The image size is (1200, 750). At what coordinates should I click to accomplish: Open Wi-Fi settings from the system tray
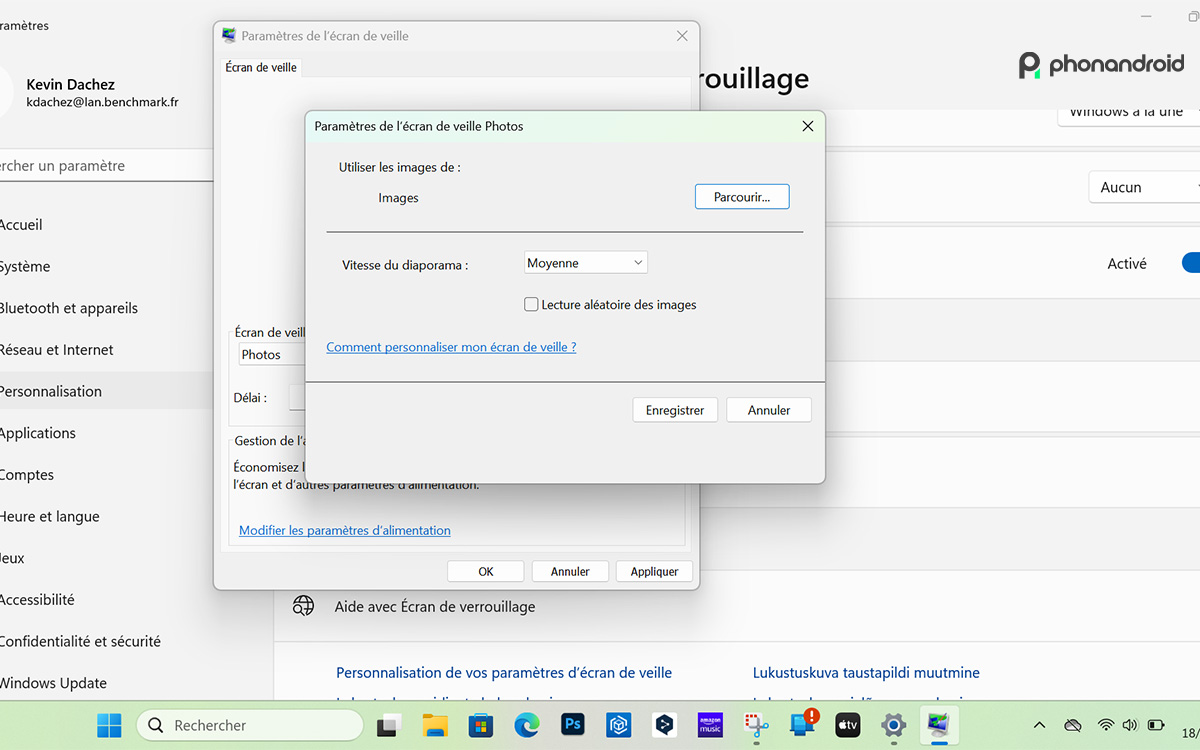pyautogui.click(x=1103, y=725)
